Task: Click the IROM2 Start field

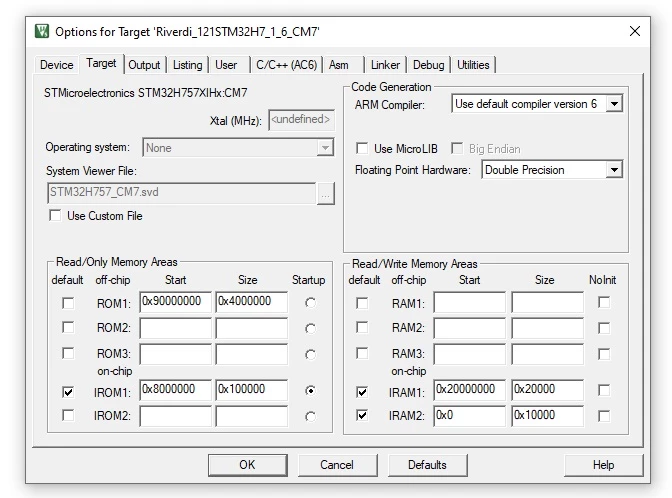Action: coord(175,416)
